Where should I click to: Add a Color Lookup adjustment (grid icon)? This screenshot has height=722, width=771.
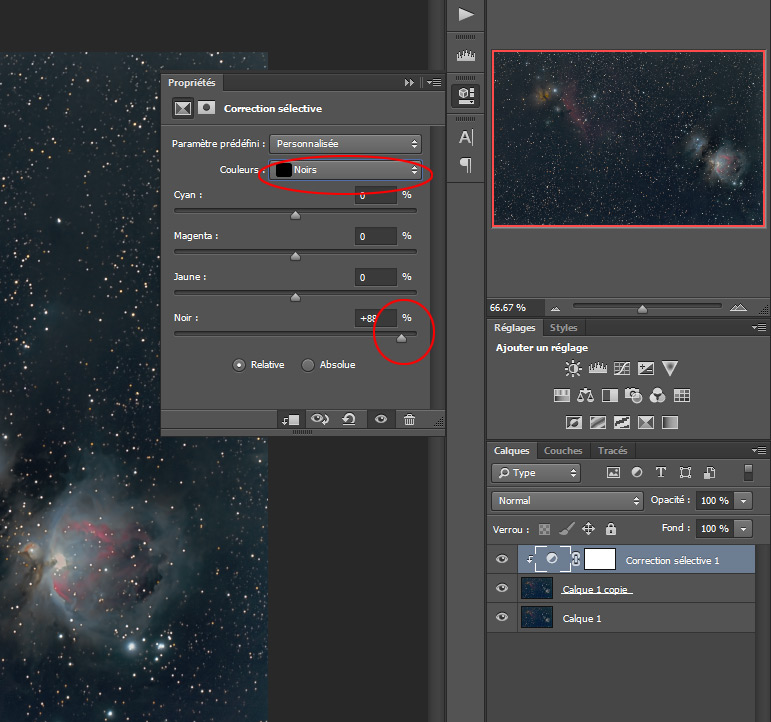point(682,395)
